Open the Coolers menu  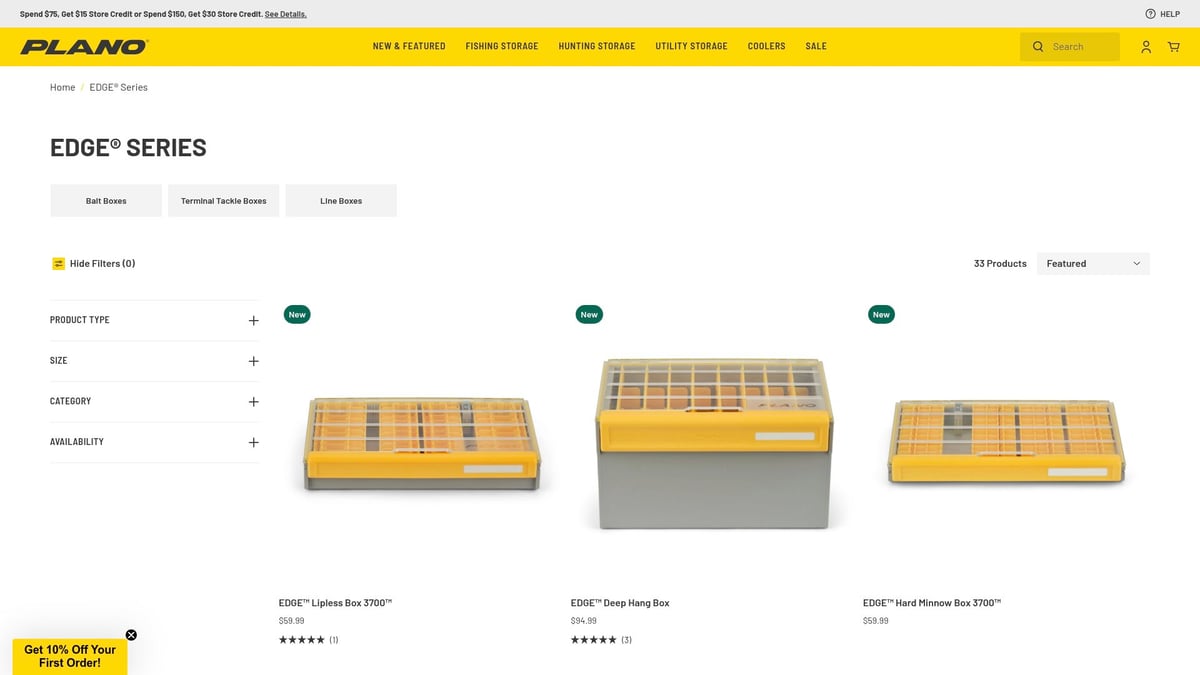tap(766, 46)
